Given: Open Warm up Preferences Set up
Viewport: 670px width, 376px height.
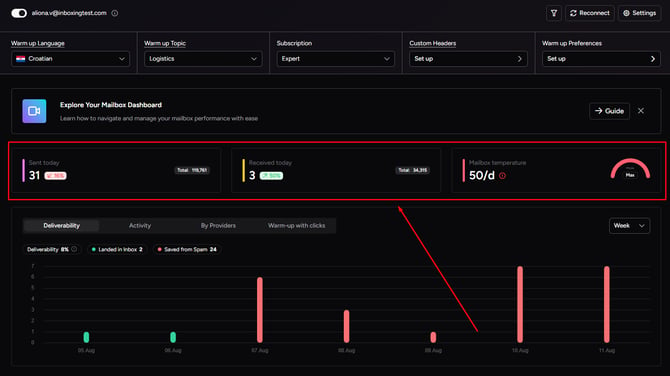Looking at the screenshot, I should pyautogui.click(x=601, y=59).
